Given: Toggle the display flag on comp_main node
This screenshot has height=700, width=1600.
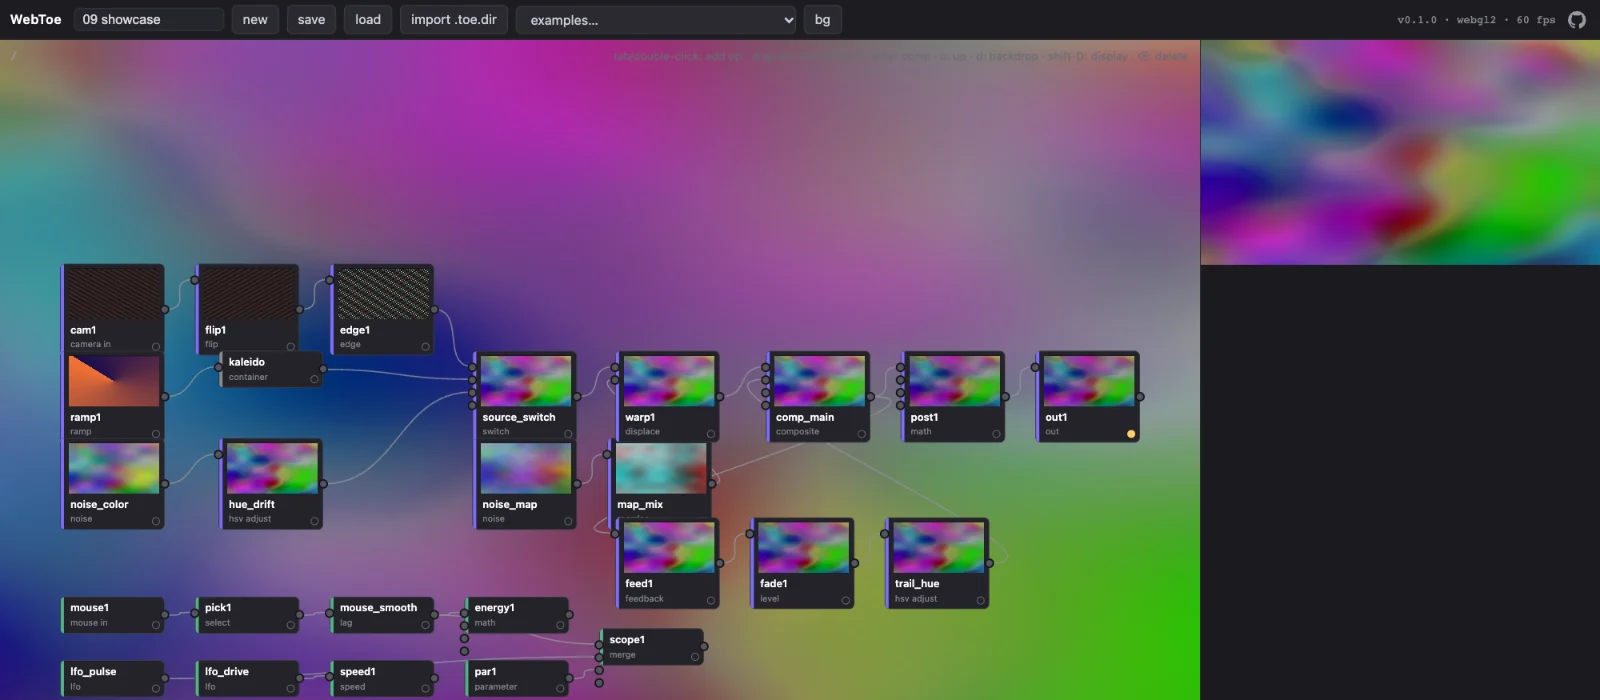Looking at the screenshot, I should 861,434.
